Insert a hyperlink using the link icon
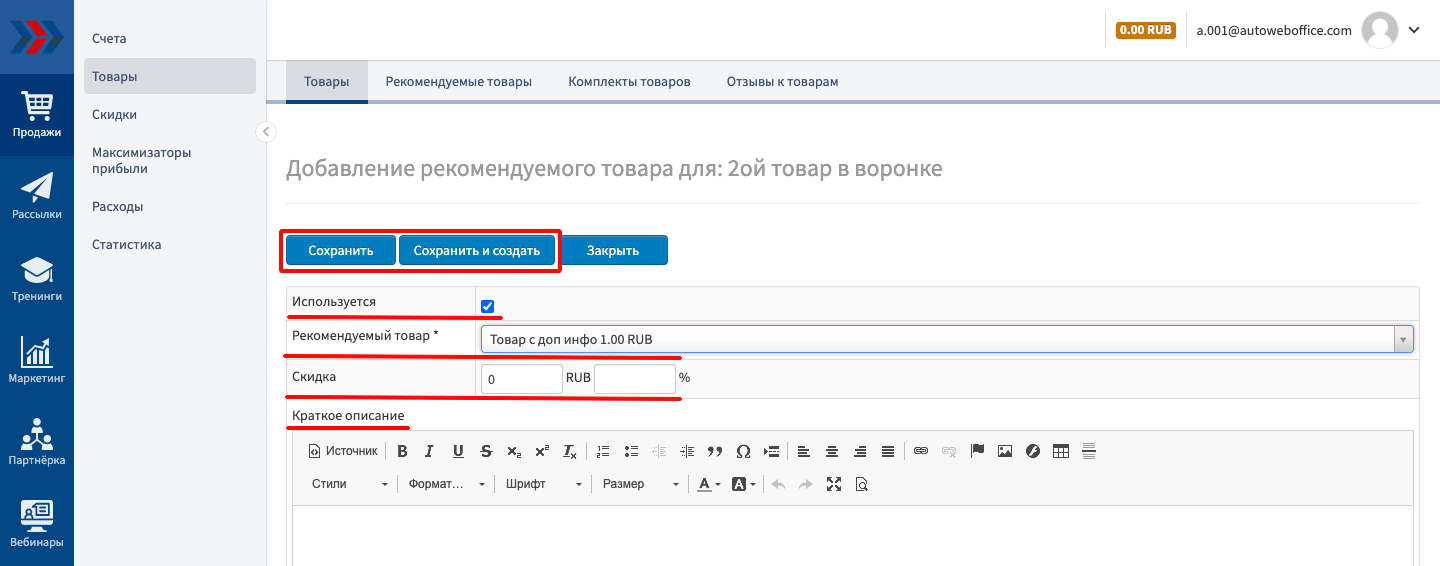This screenshot has width=1440, height=566. click(x=921, y=451)
